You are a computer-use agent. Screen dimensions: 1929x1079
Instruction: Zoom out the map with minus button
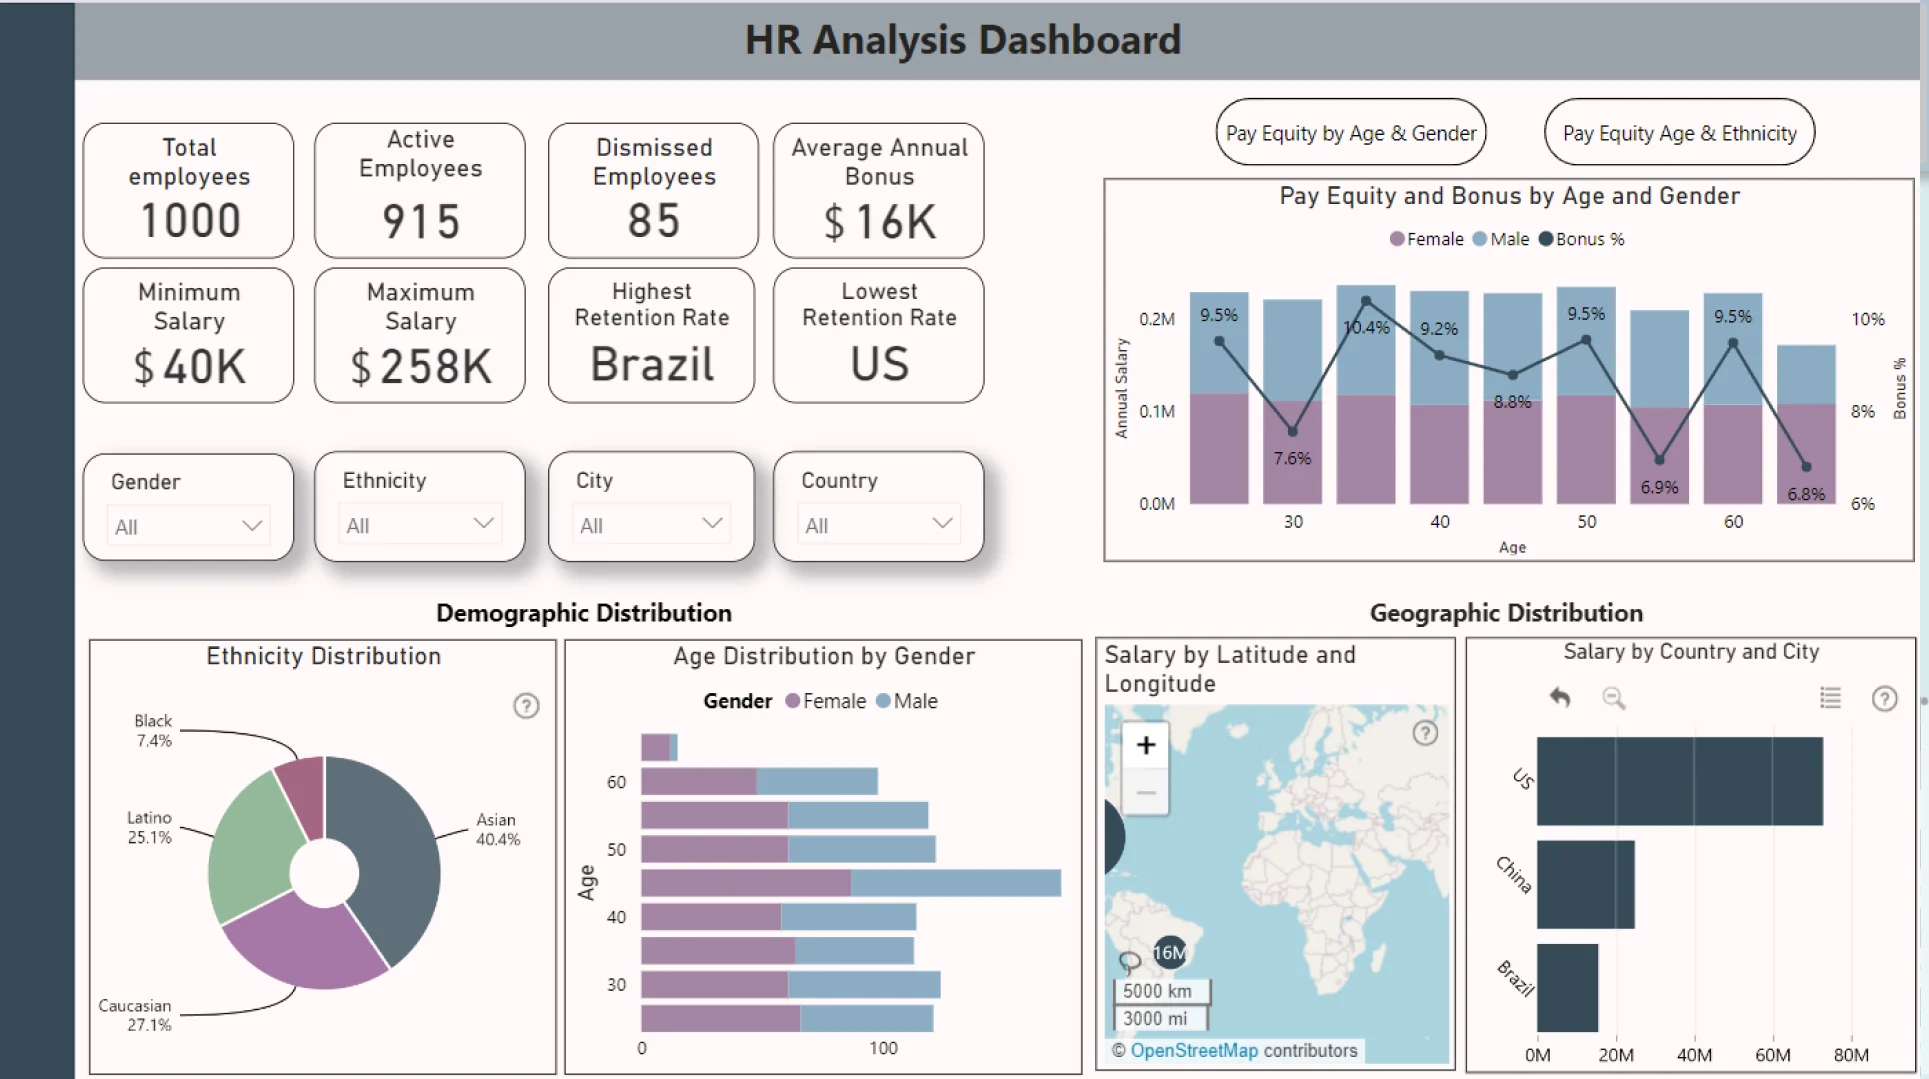1146,792
